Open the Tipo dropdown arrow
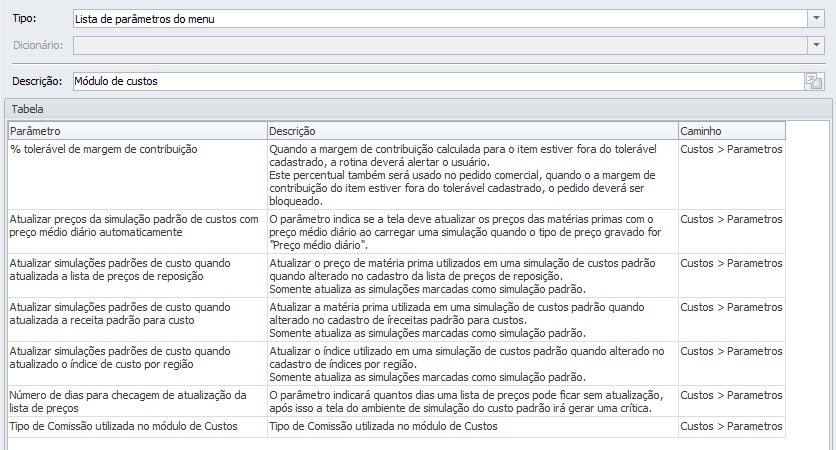The width and height of the screenshot is (836, 450). point(816,19)
